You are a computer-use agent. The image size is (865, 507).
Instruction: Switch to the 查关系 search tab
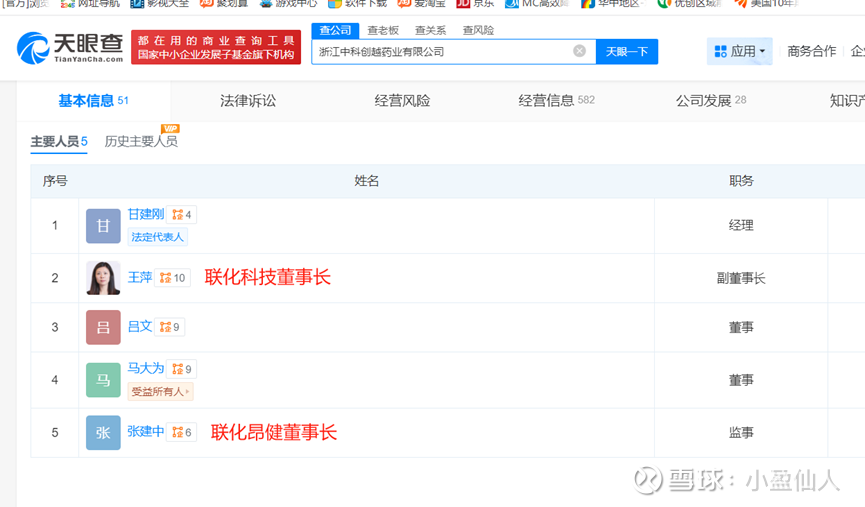[430, 30]
